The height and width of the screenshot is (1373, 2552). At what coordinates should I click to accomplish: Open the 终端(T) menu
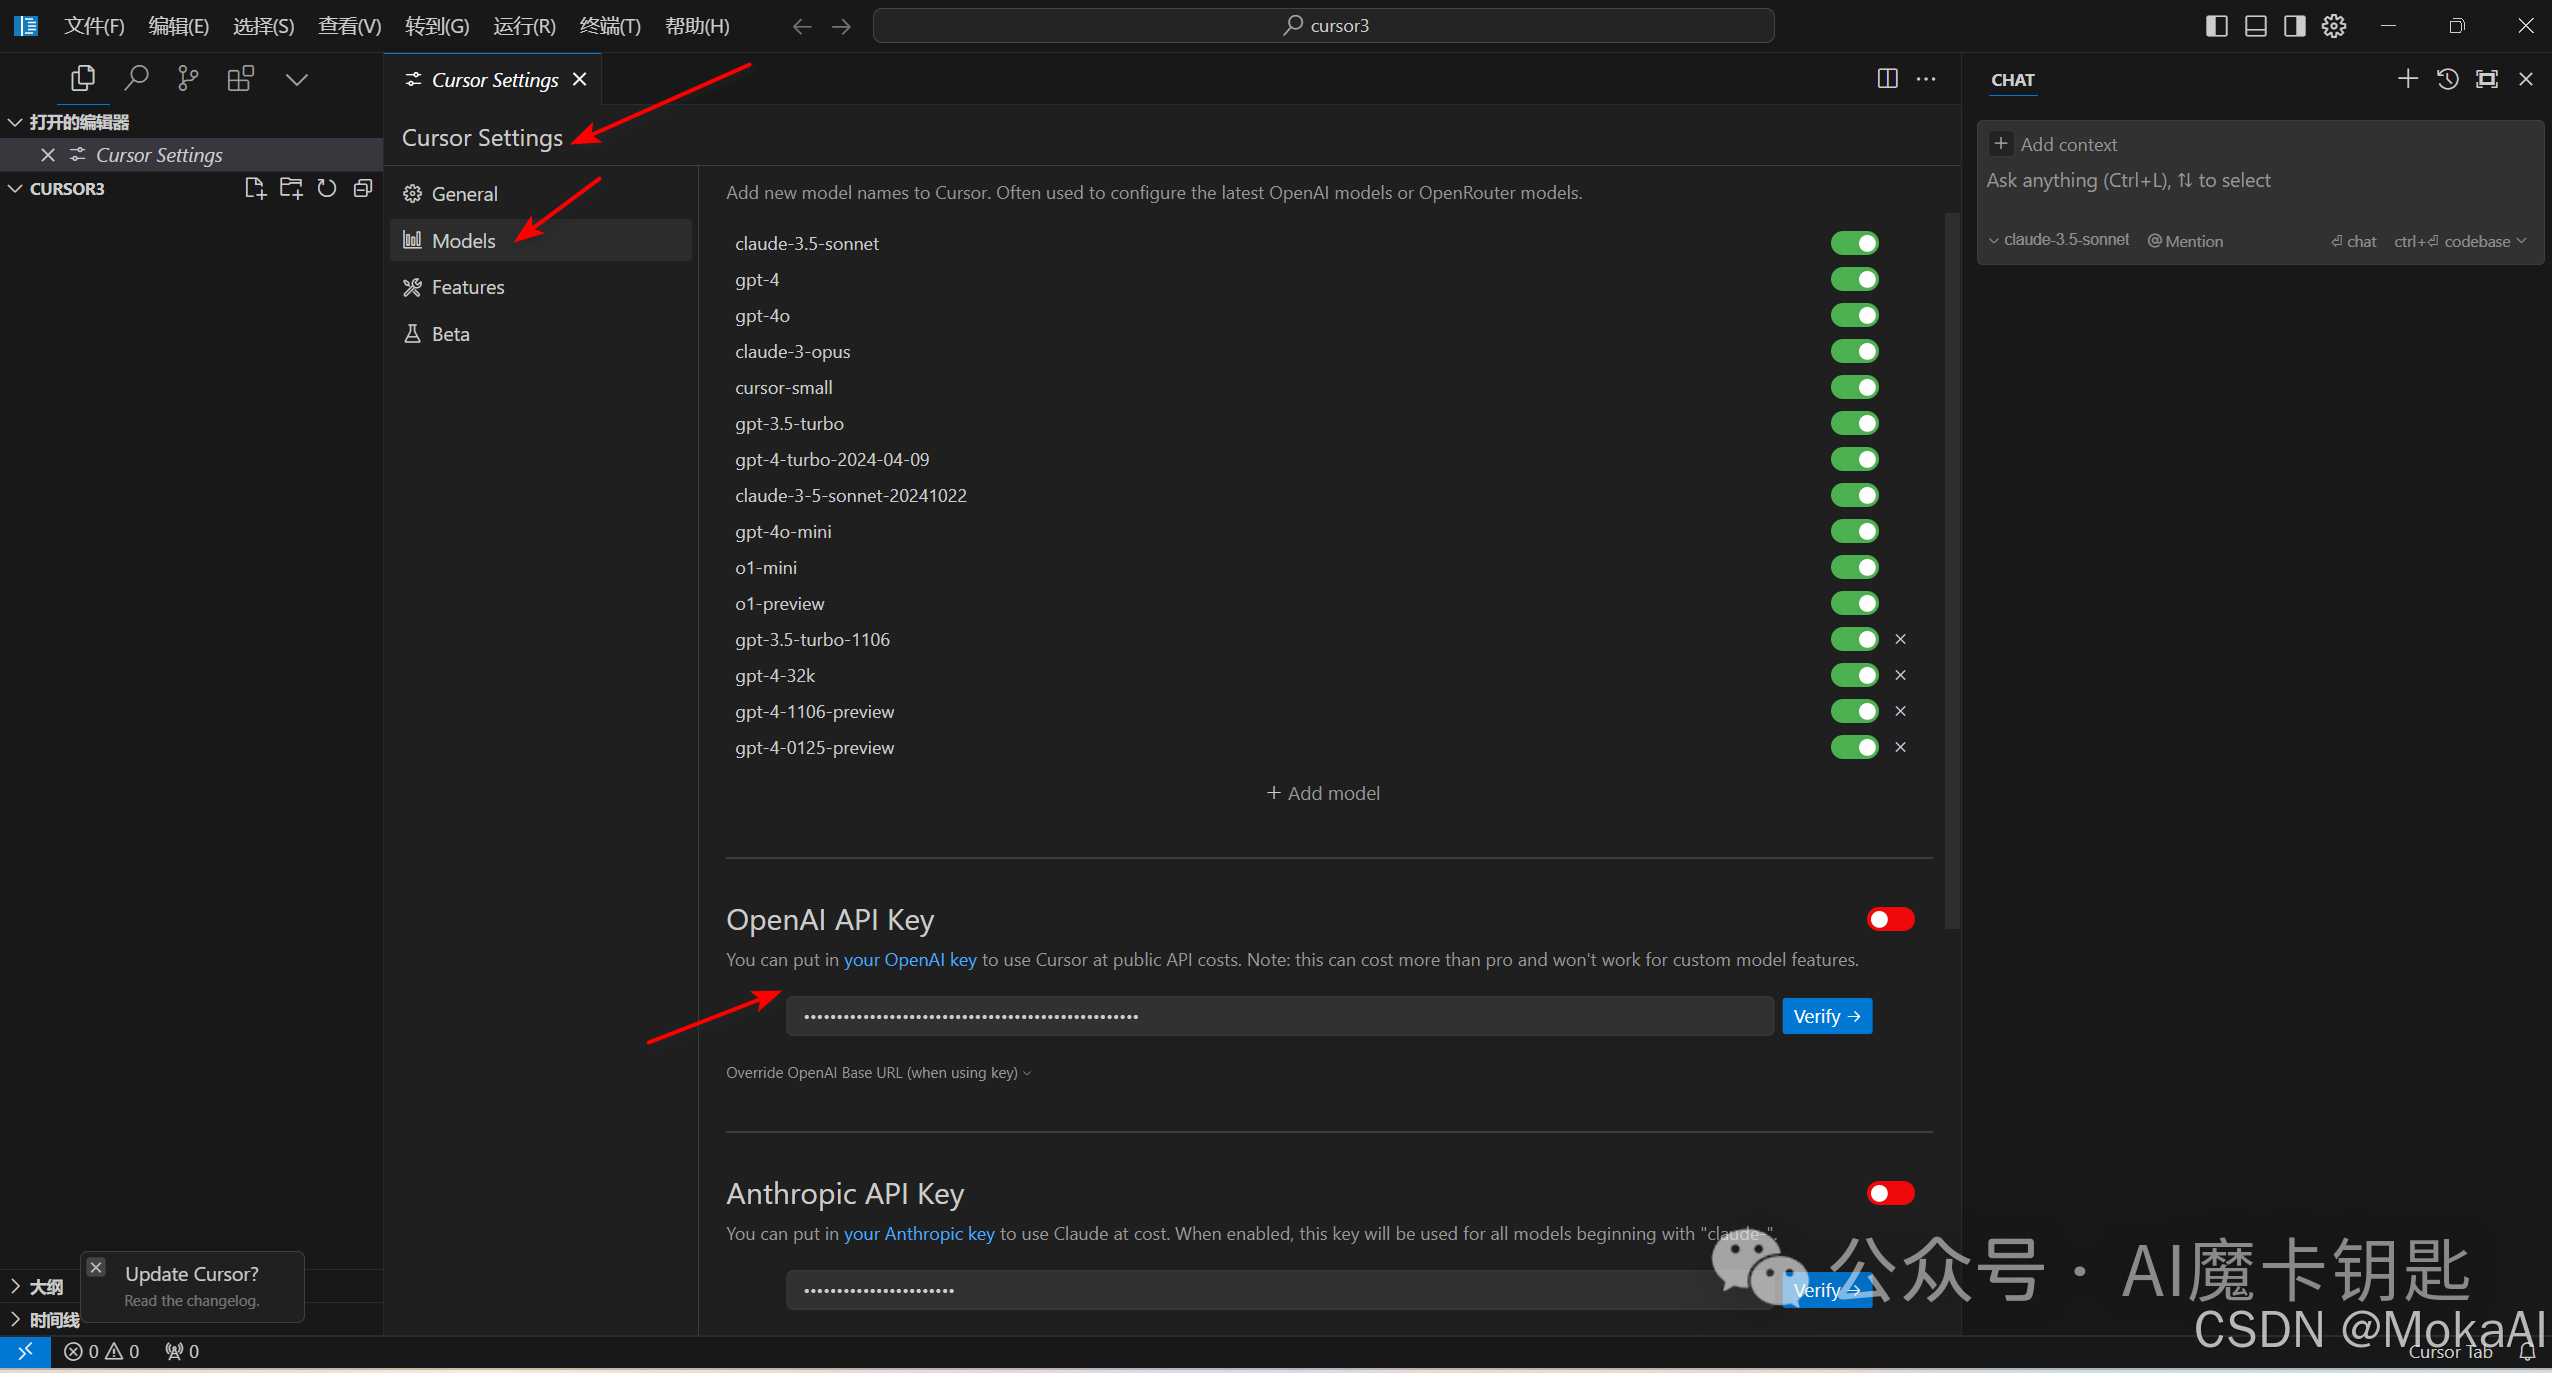(610, 26)
